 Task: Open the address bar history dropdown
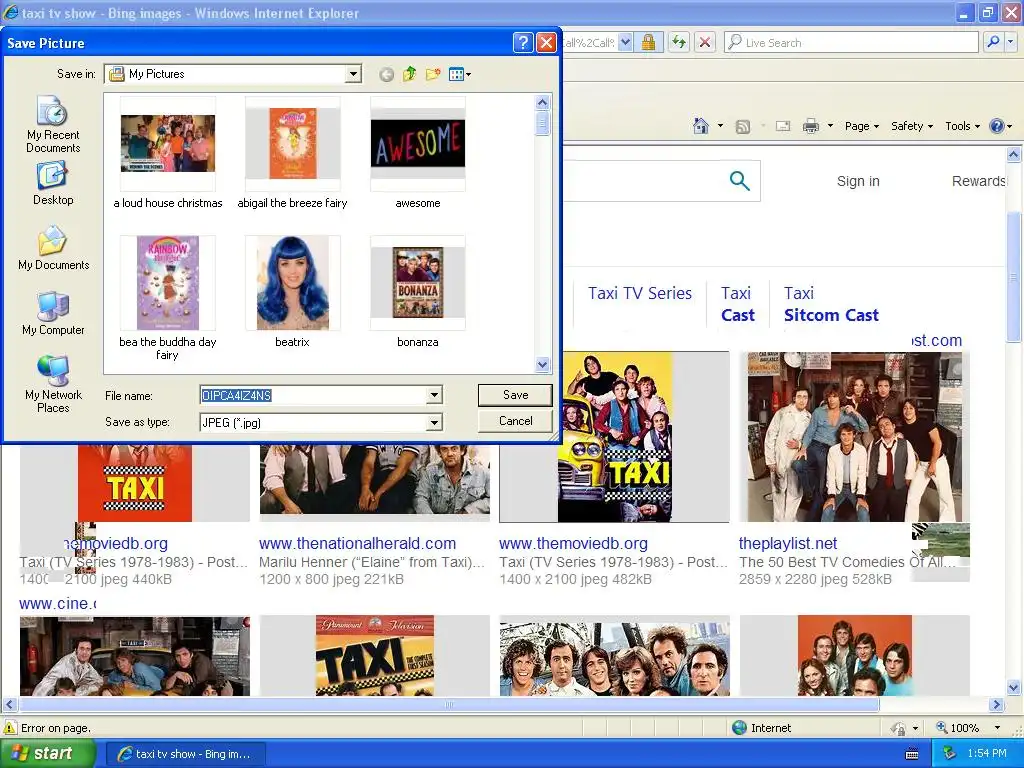(x=625, y=43)
